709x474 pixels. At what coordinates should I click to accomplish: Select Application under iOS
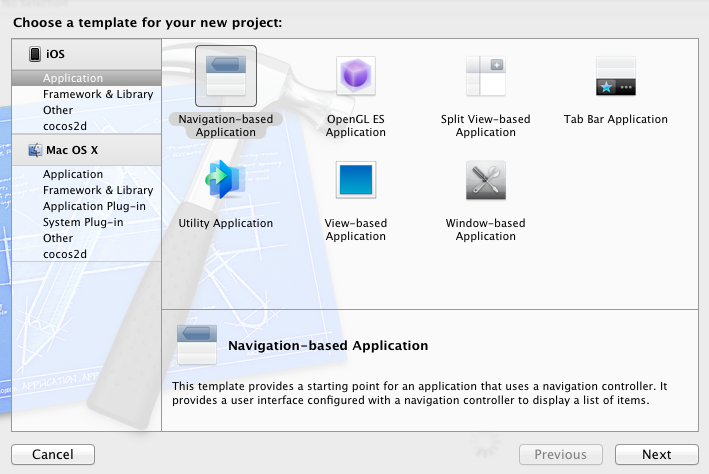[86, 78]
